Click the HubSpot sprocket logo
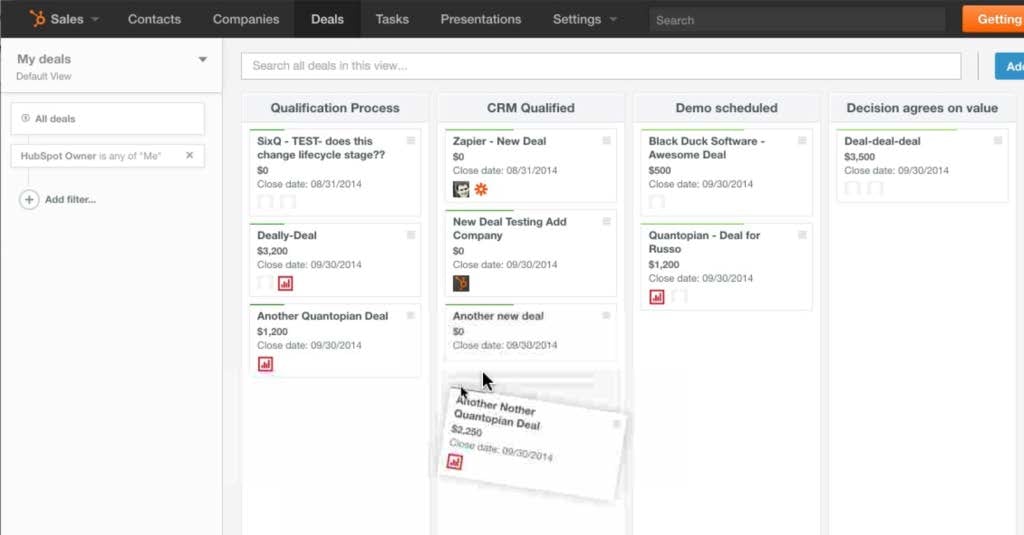The image size is (1024, 535). (x=38, y=19)
